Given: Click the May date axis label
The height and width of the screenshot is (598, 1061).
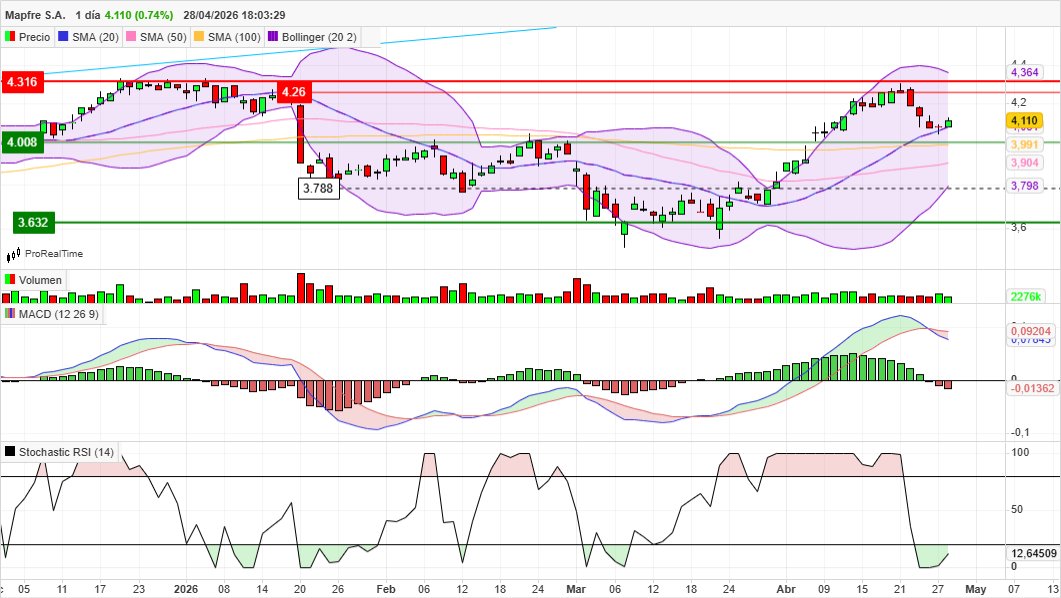Looking at the screenshot, I should 975,589.
